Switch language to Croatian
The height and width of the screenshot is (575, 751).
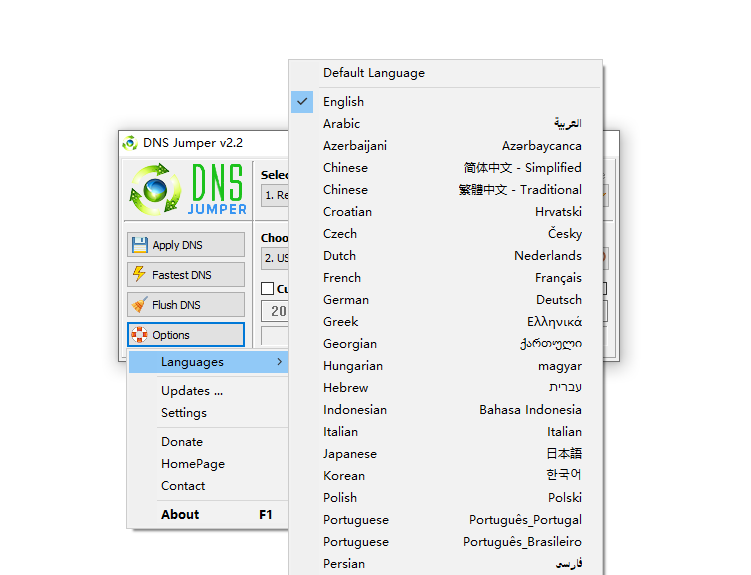[445, 212]
